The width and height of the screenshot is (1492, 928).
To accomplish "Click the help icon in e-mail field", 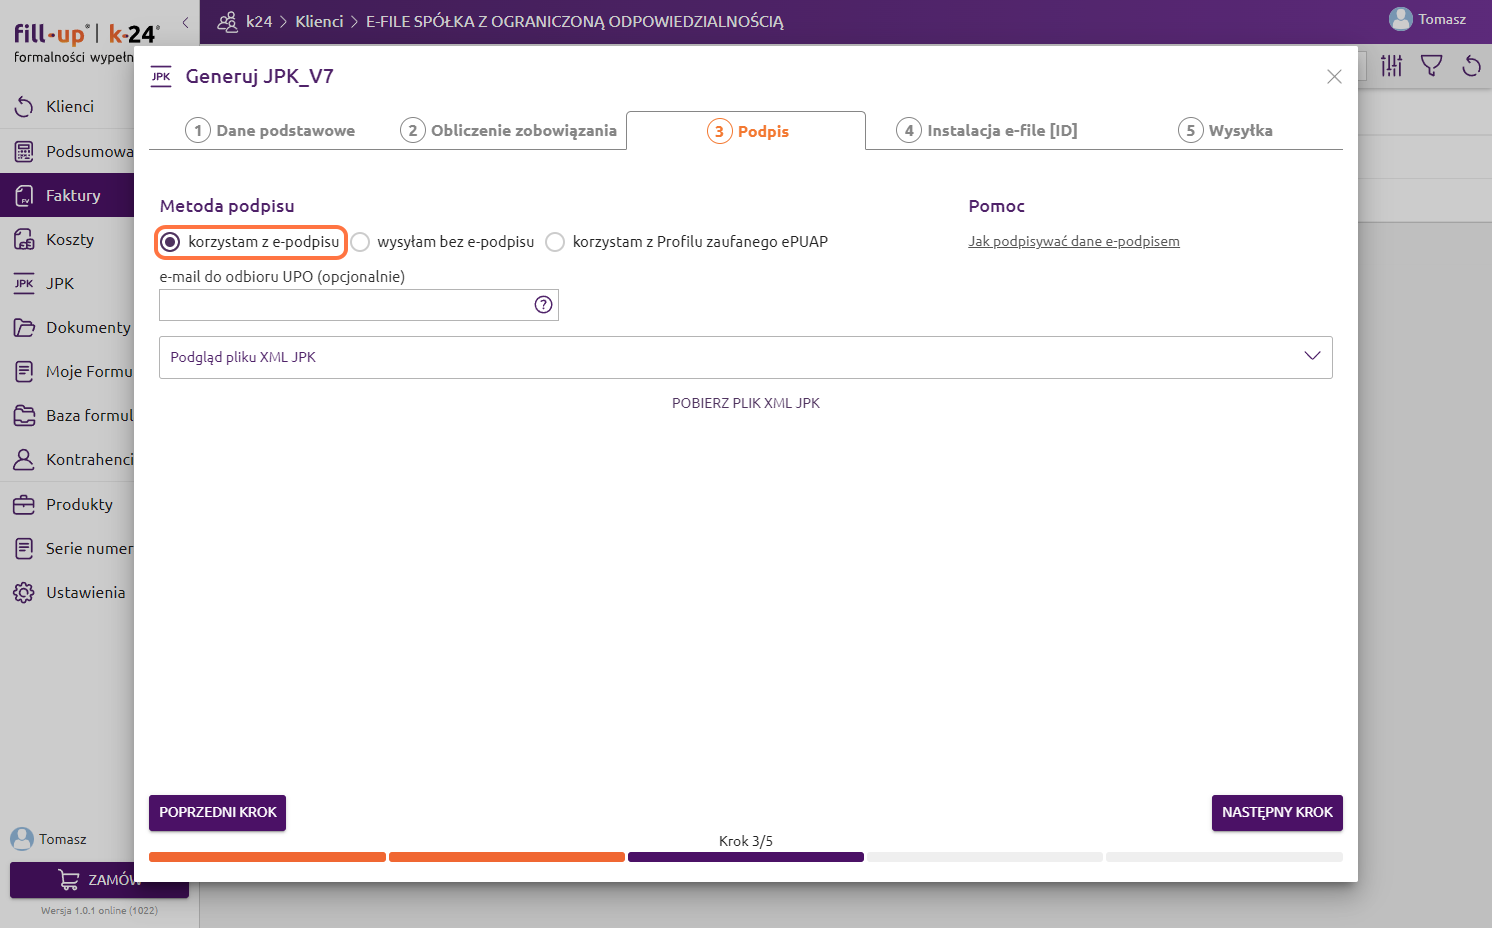I will [x=543, y=305].
